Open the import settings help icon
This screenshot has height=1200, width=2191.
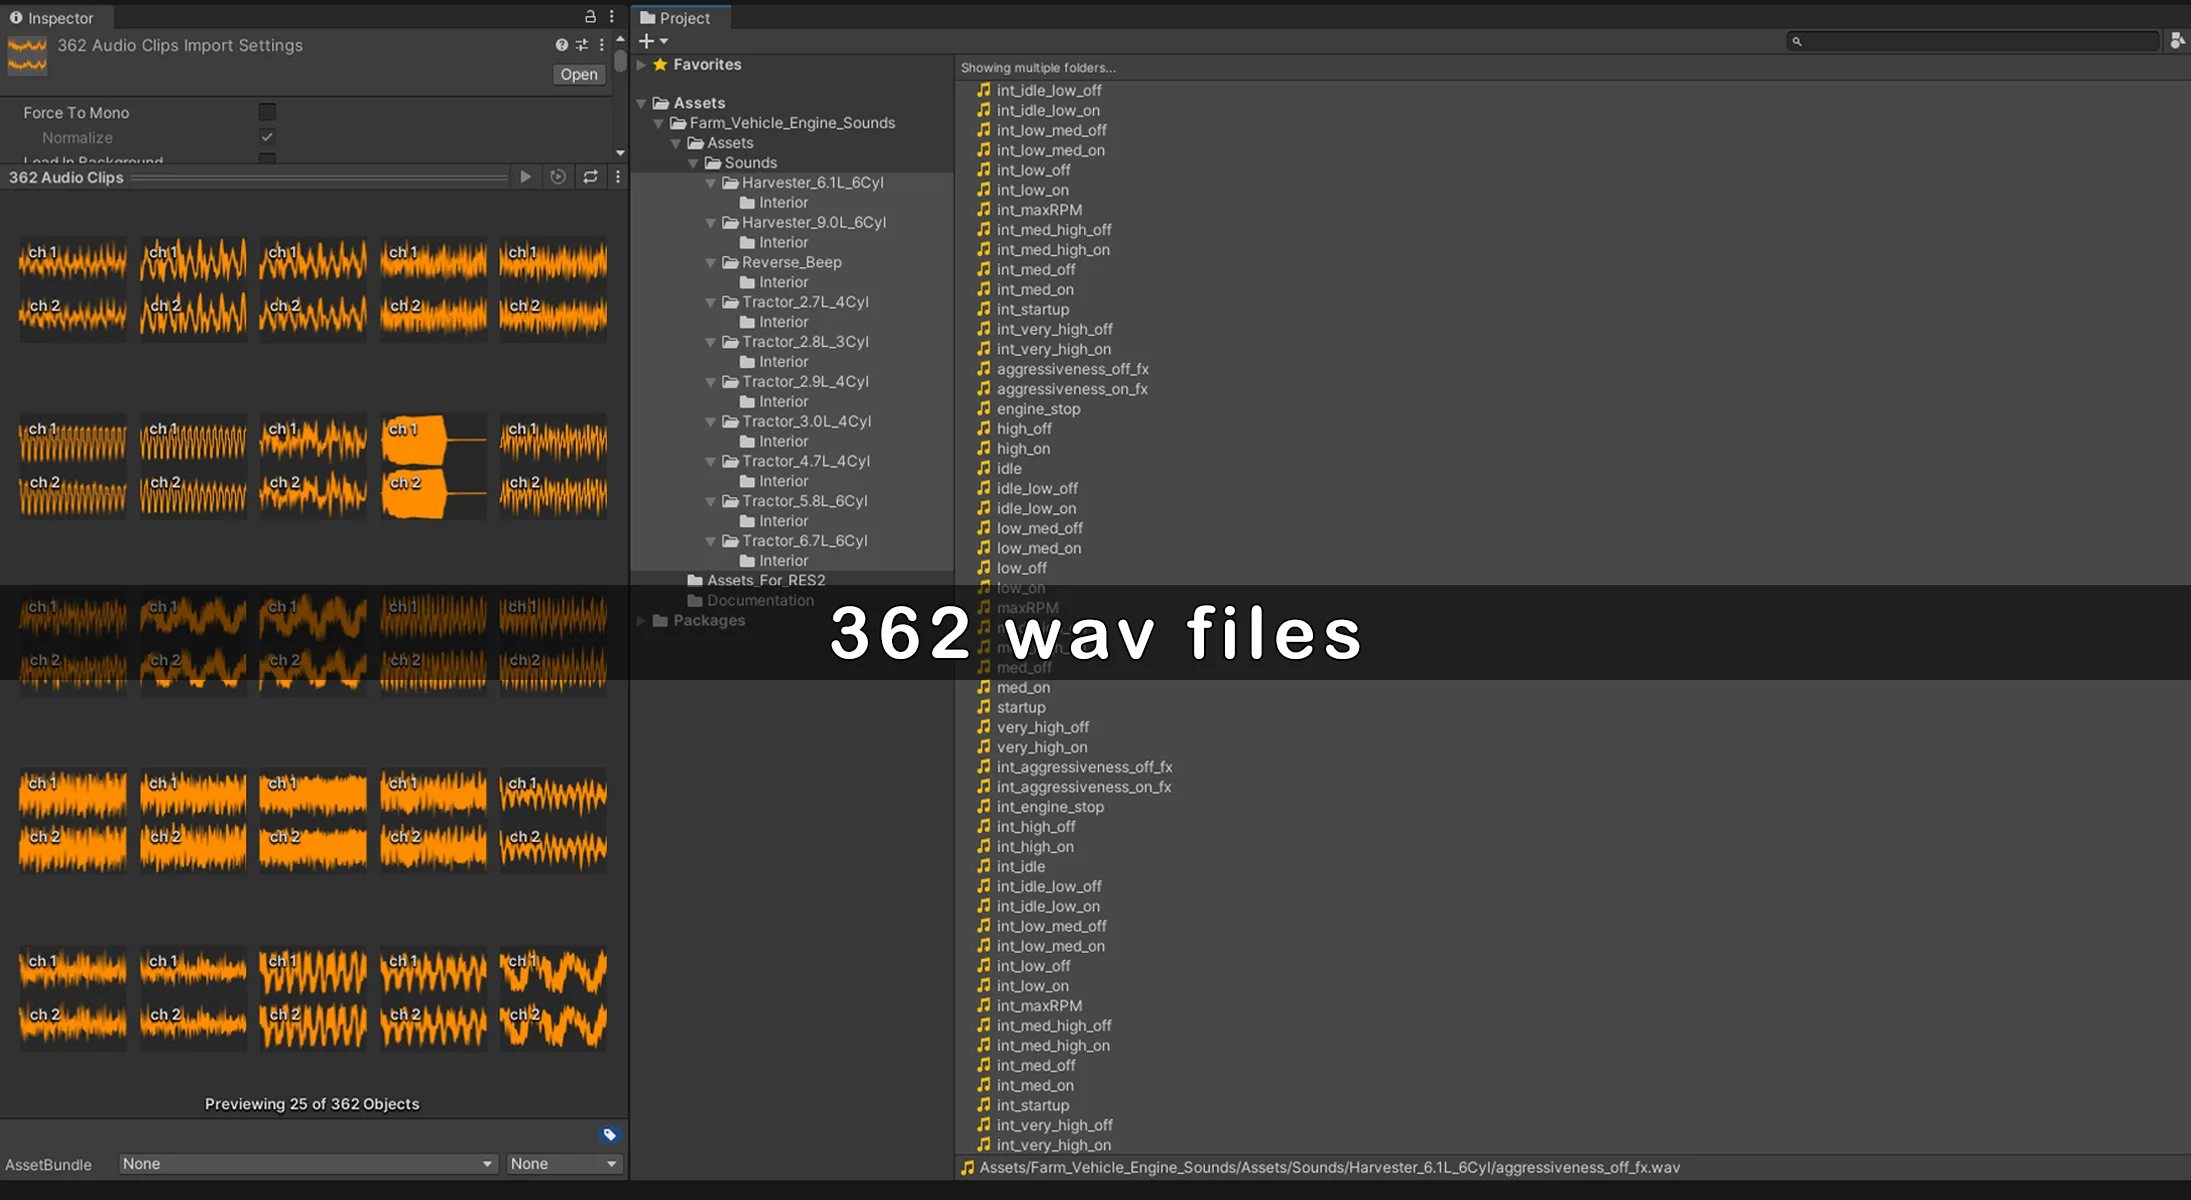click(561, 45)
